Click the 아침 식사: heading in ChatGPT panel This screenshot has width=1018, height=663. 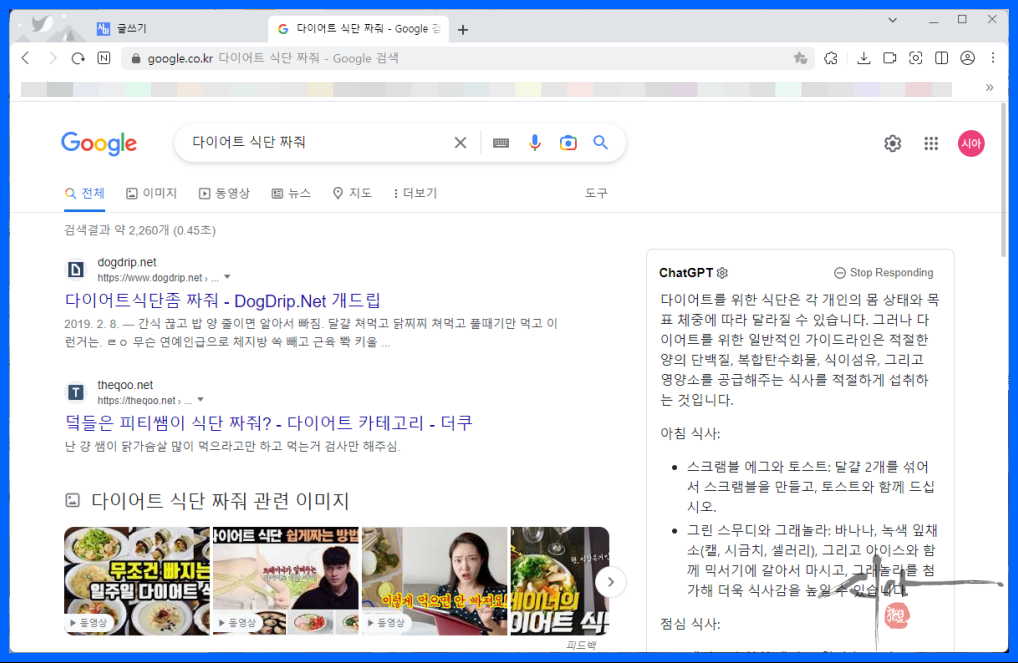pos(690,434)
